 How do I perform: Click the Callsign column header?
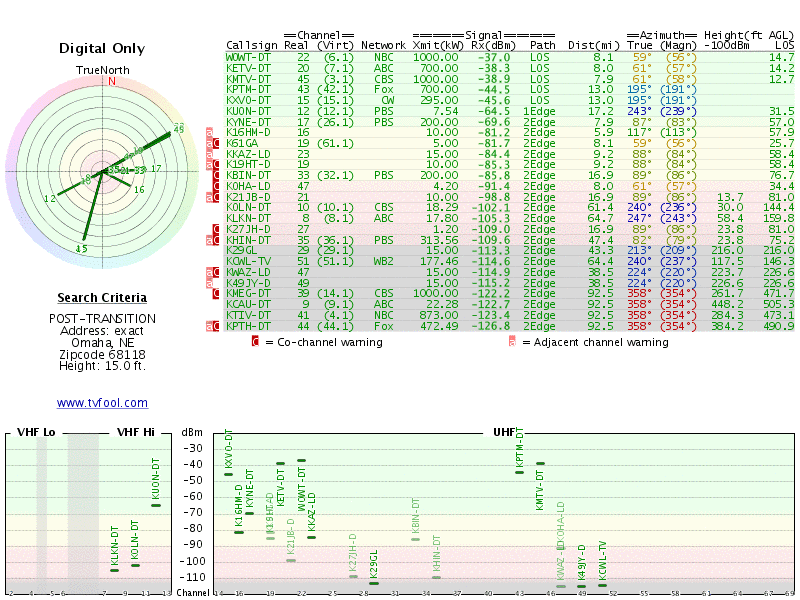click(252, 45)
